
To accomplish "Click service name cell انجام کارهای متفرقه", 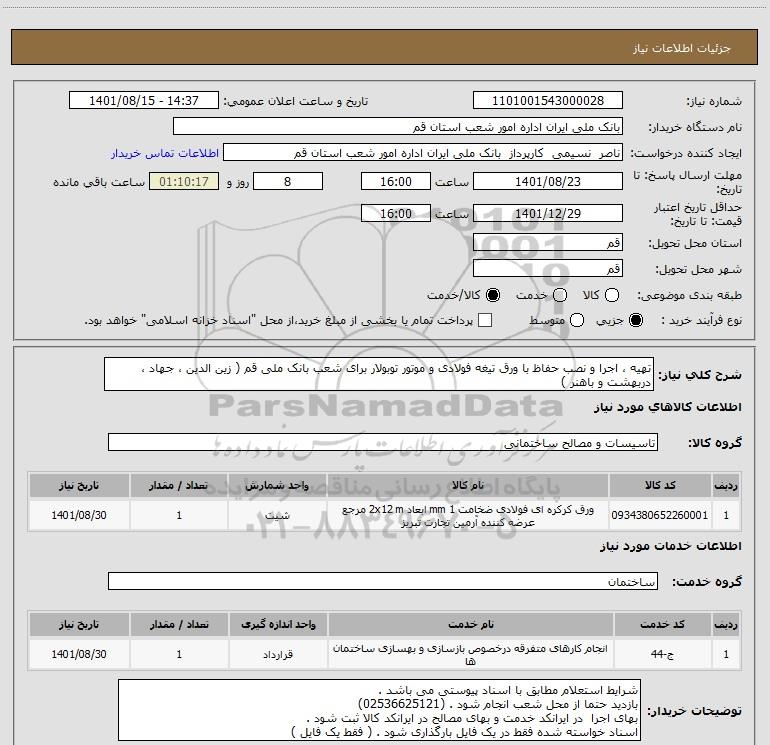I will pyautogui.click(x=470, y=654).
